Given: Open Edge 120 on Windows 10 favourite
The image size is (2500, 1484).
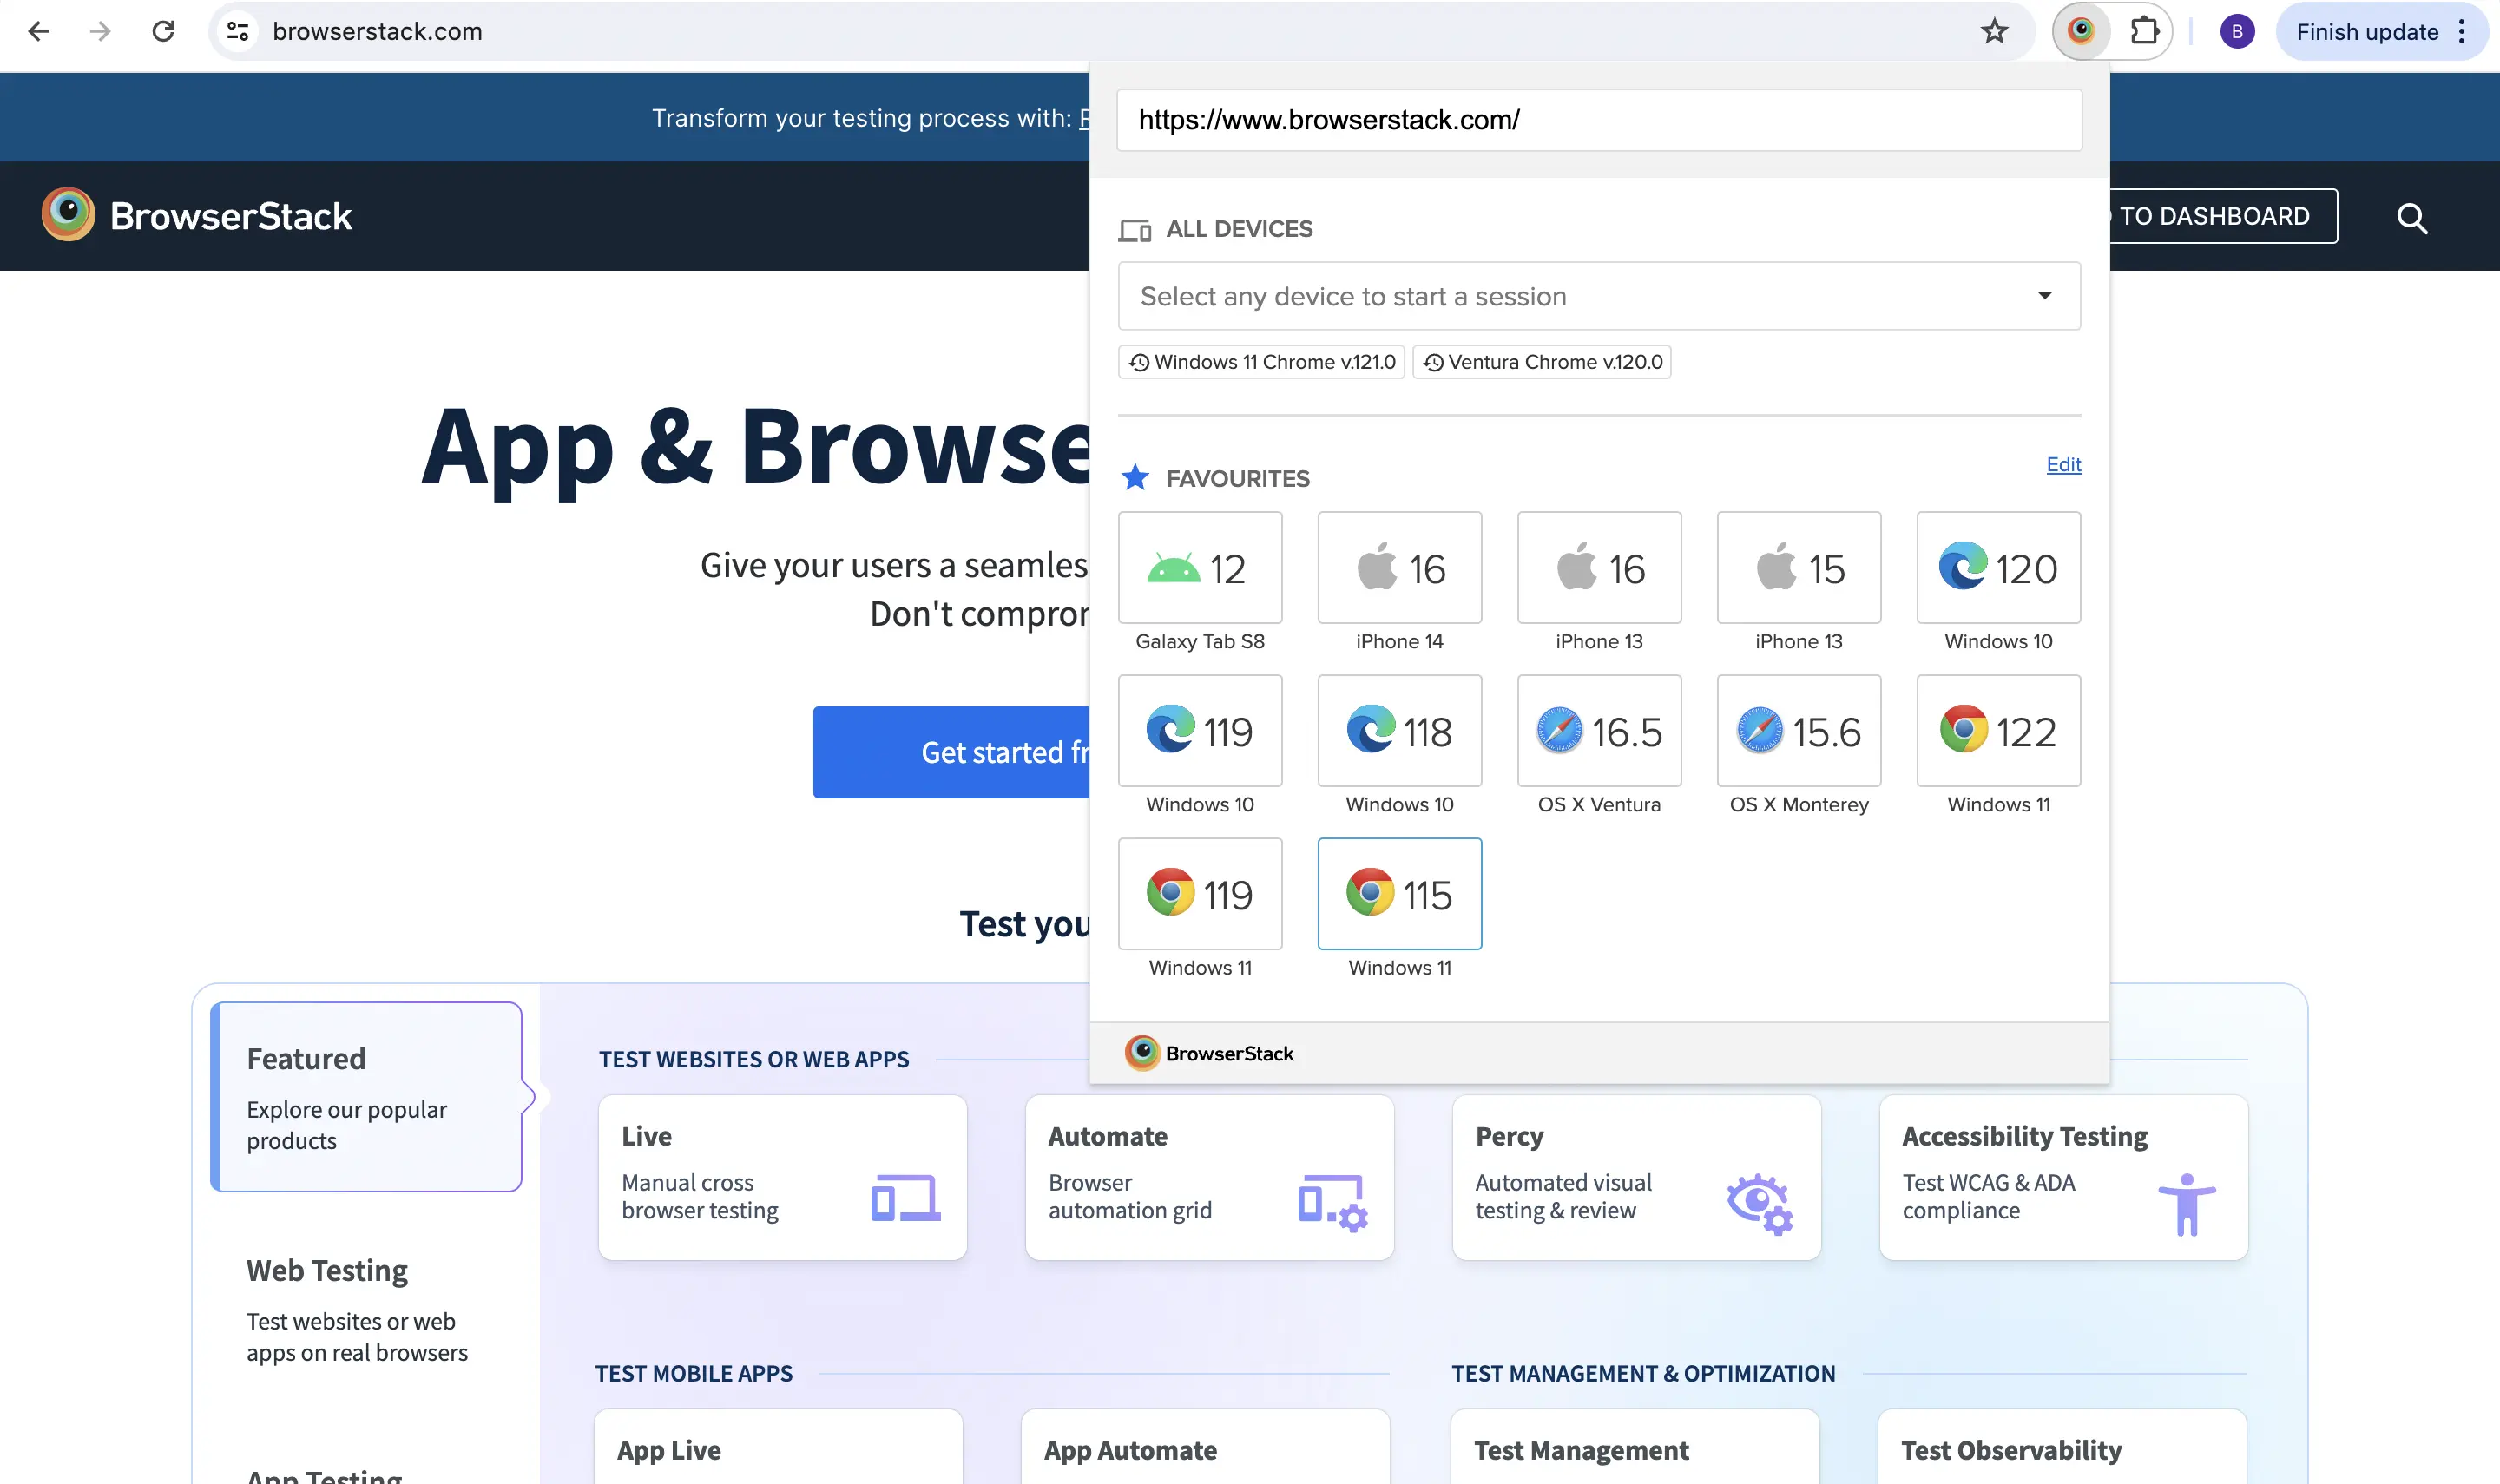Looking at the screenshot, I should point(1998,568).
